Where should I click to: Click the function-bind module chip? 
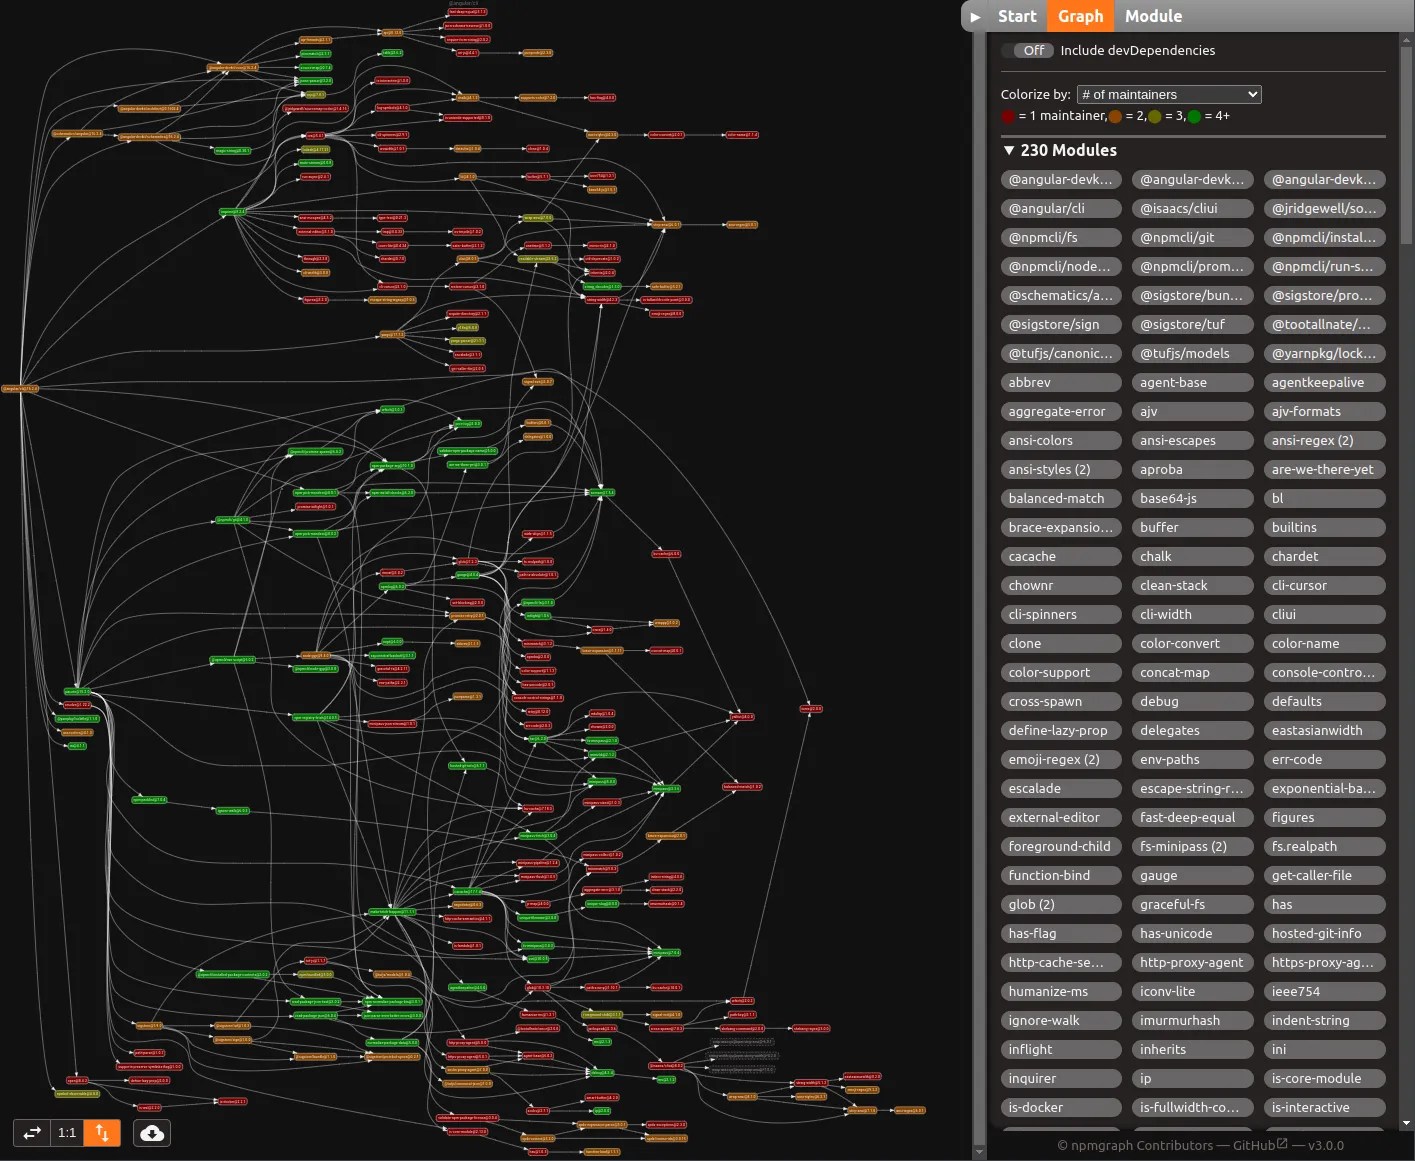pyautogui.click(x=1061, y=875)
